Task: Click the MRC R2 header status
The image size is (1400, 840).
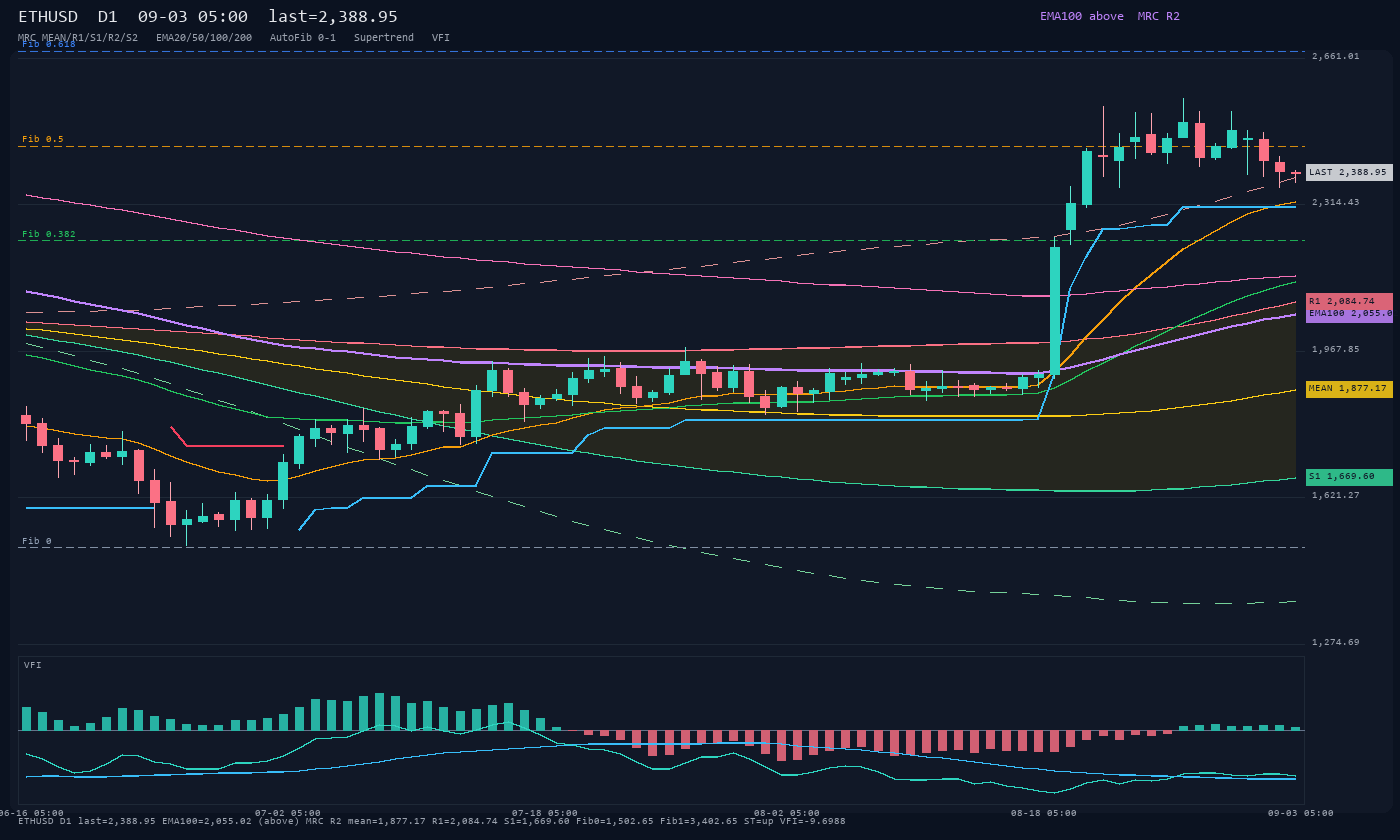Action: 1159,16
